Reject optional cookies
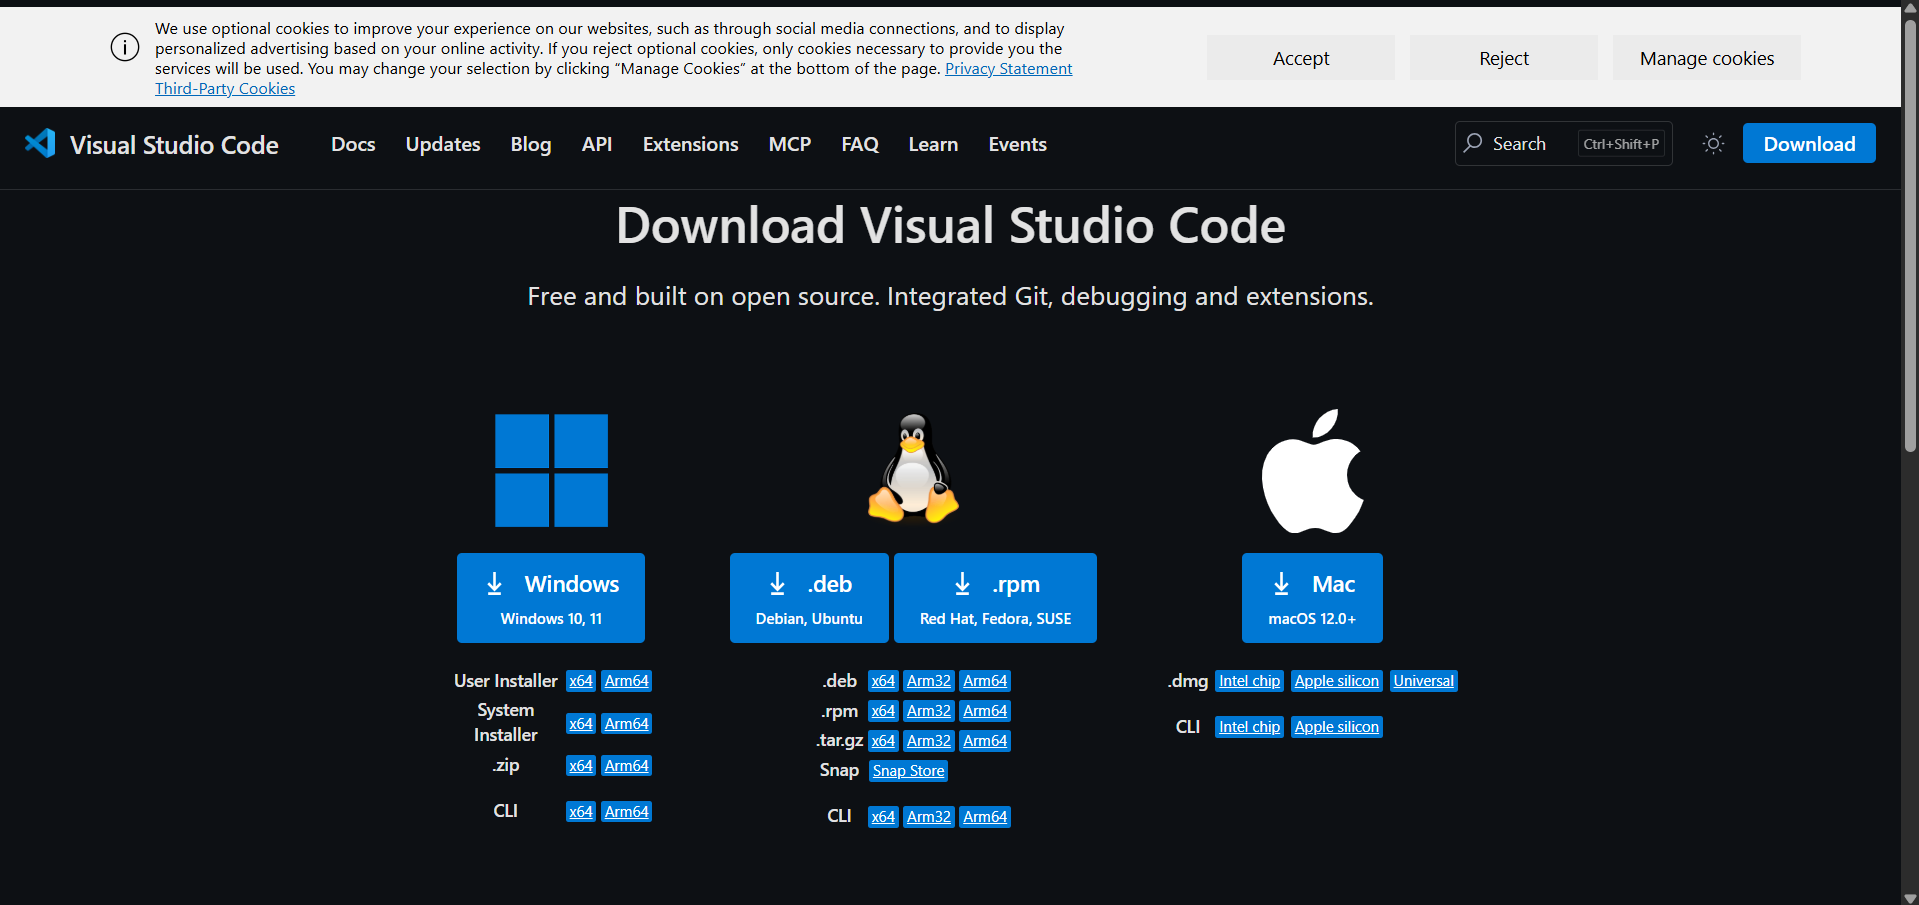This screenshot has width=1919, height=905. tap(1504, 58)
